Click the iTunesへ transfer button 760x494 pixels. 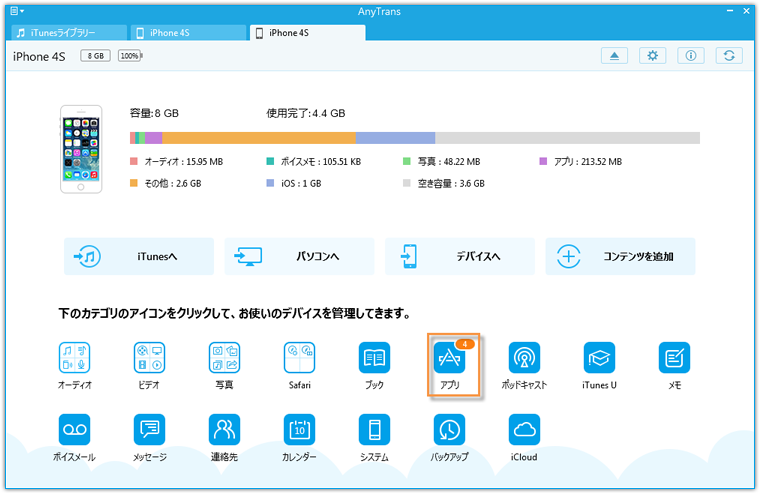(x=139, y=256)
